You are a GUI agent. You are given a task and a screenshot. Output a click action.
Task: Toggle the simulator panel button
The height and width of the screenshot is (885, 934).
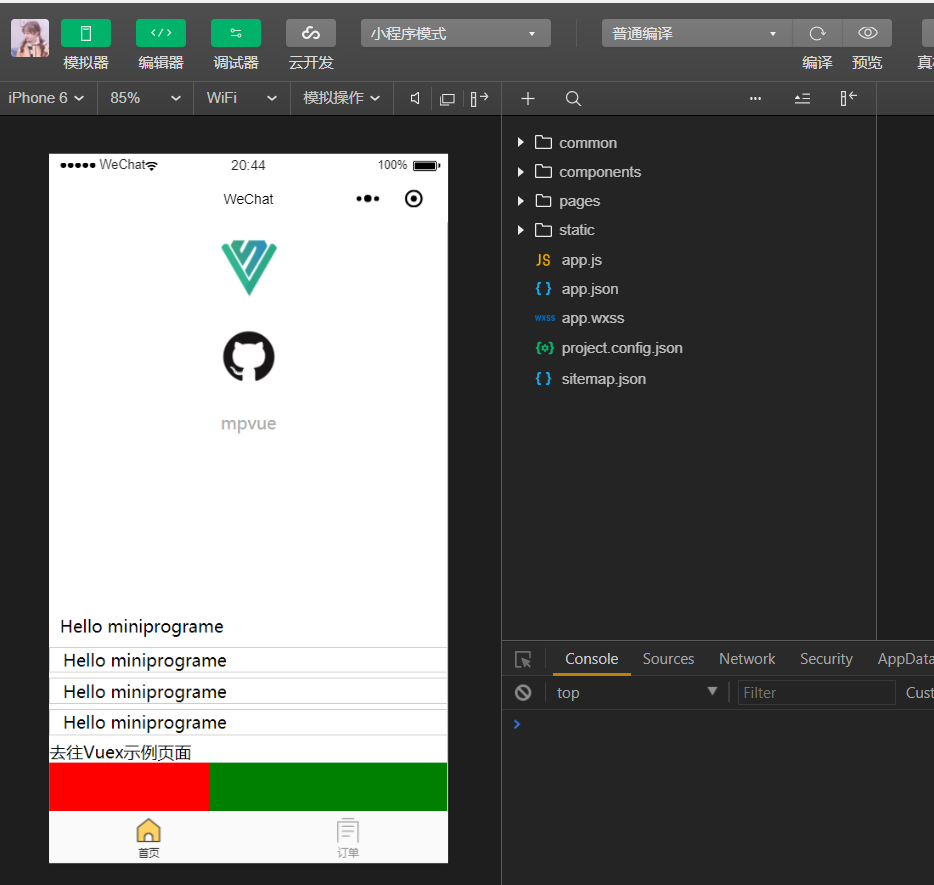[x=86, y=33]
